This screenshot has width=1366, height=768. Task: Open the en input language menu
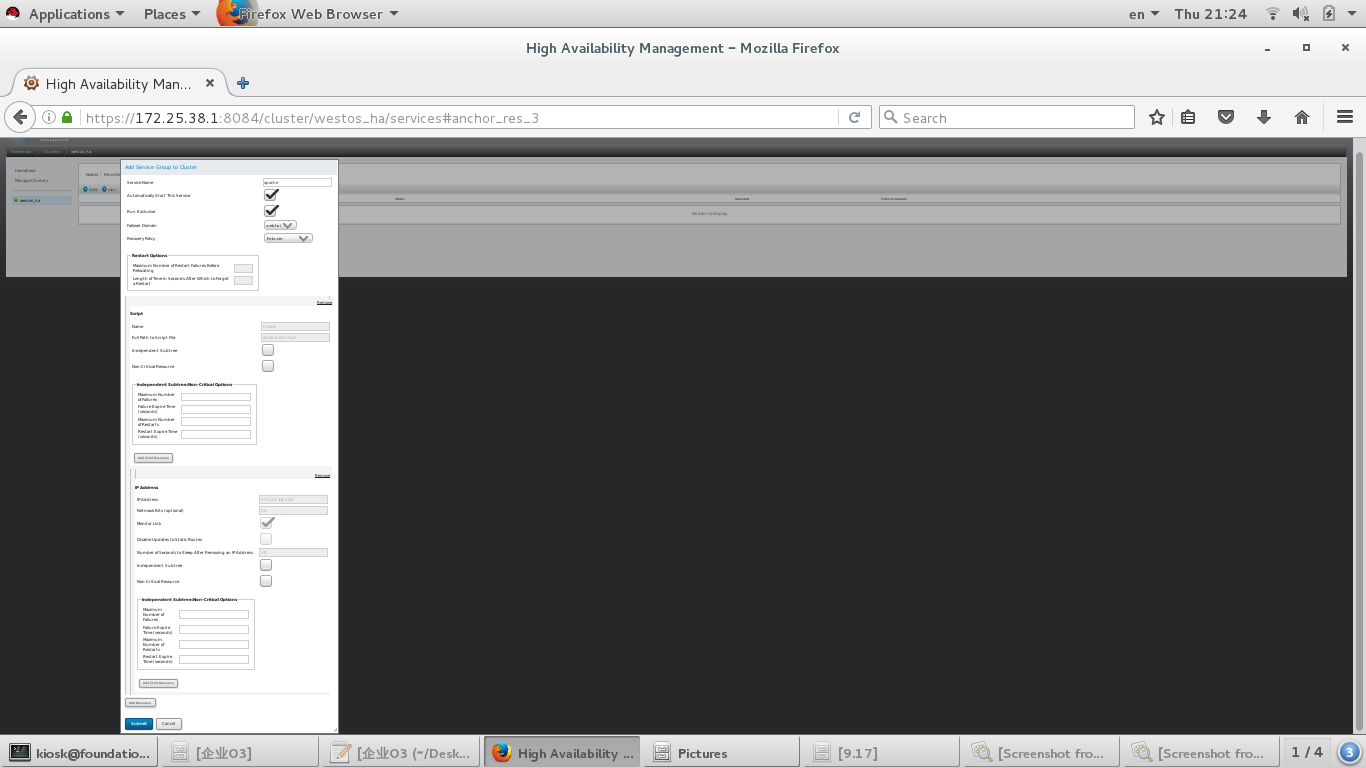(1144, 14)
